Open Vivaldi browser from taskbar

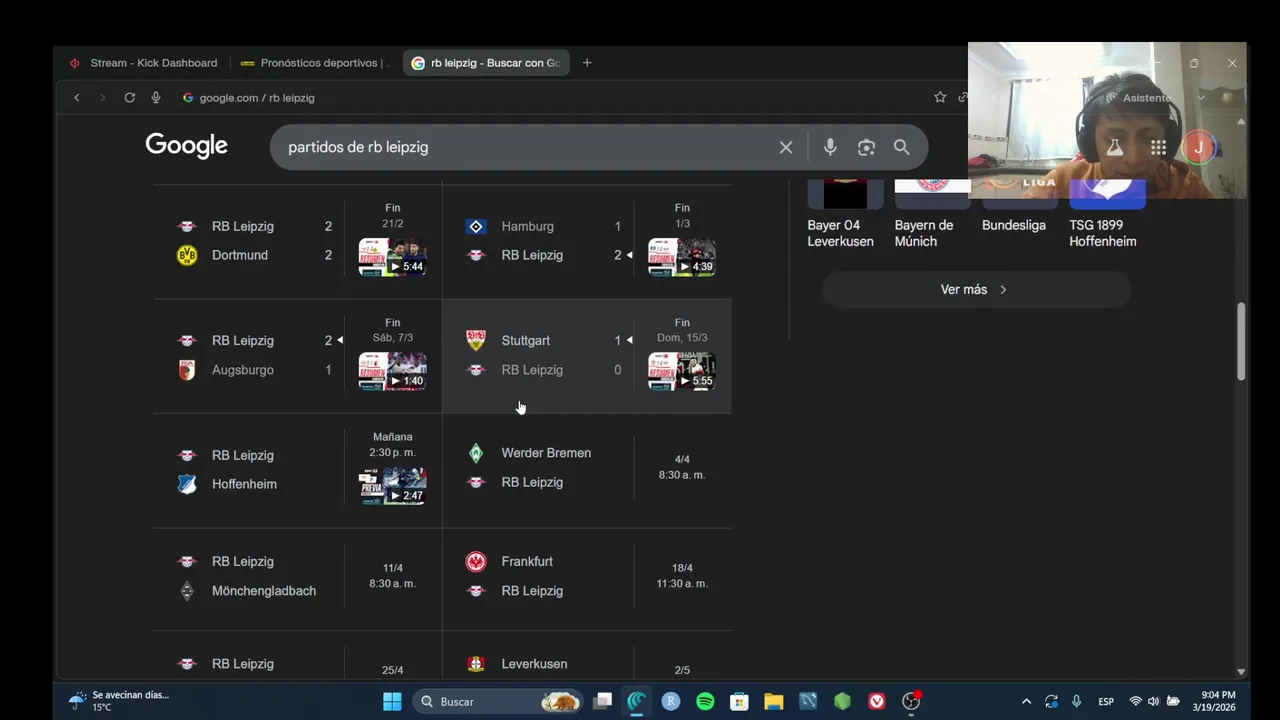877,701
